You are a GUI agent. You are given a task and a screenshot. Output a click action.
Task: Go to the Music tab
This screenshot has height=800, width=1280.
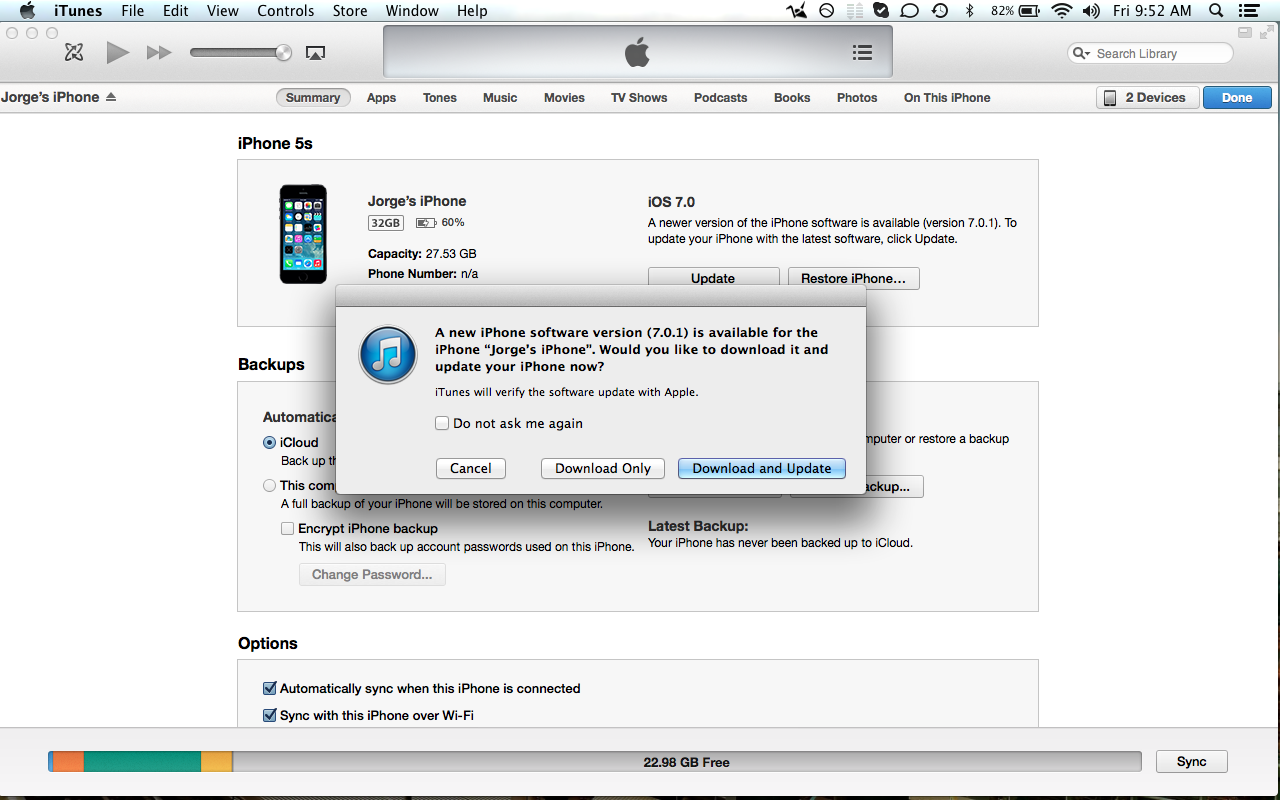click(500, 97)
